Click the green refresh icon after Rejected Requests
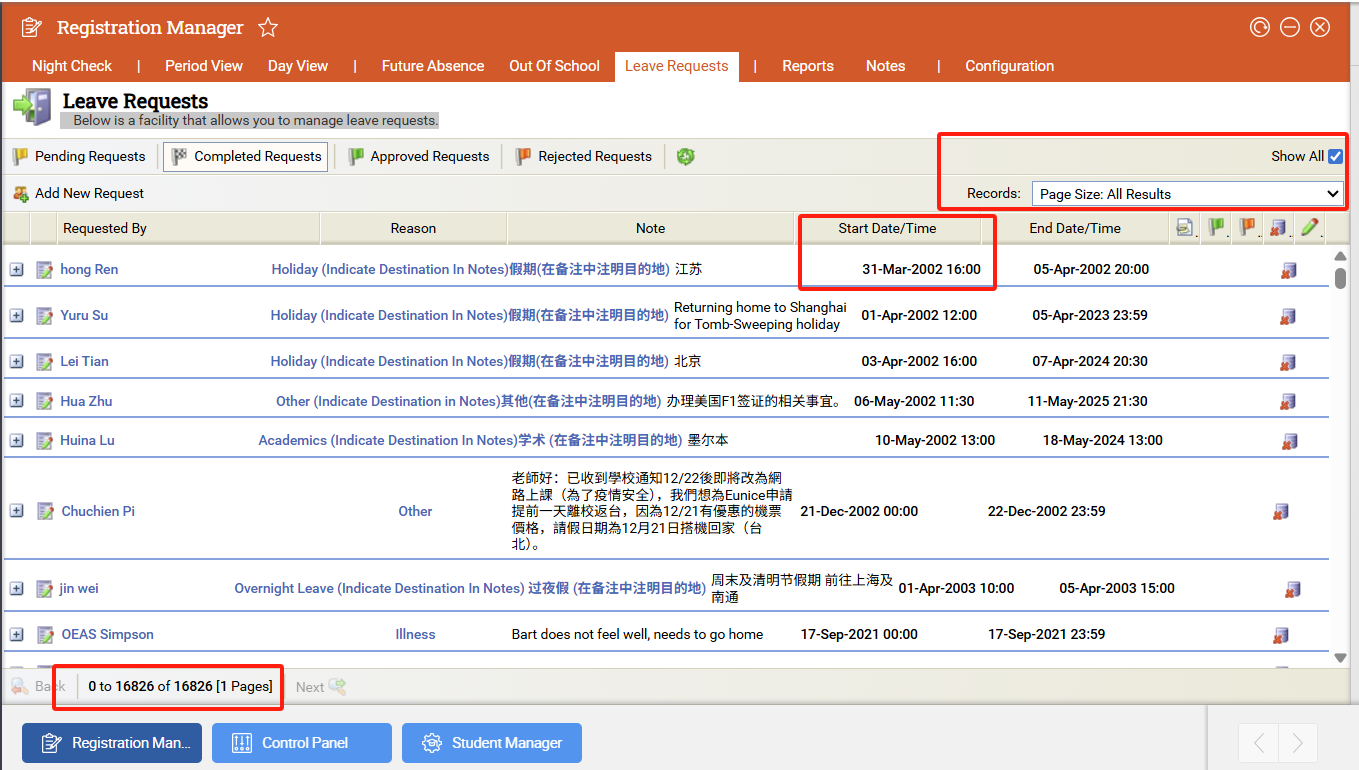The width and height of the screenshot is (1359, 770). [685, 156]
